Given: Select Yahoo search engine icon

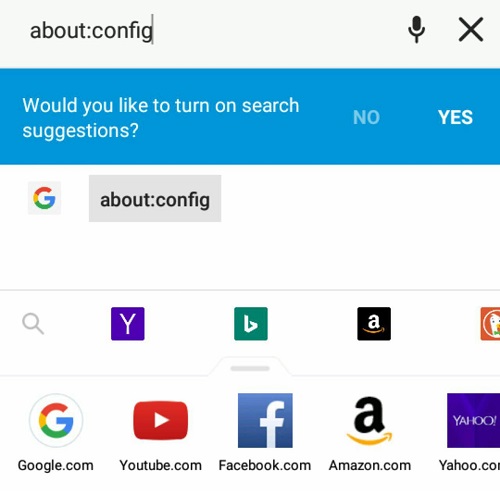Looking at the screenshot, I should (128, 323).
